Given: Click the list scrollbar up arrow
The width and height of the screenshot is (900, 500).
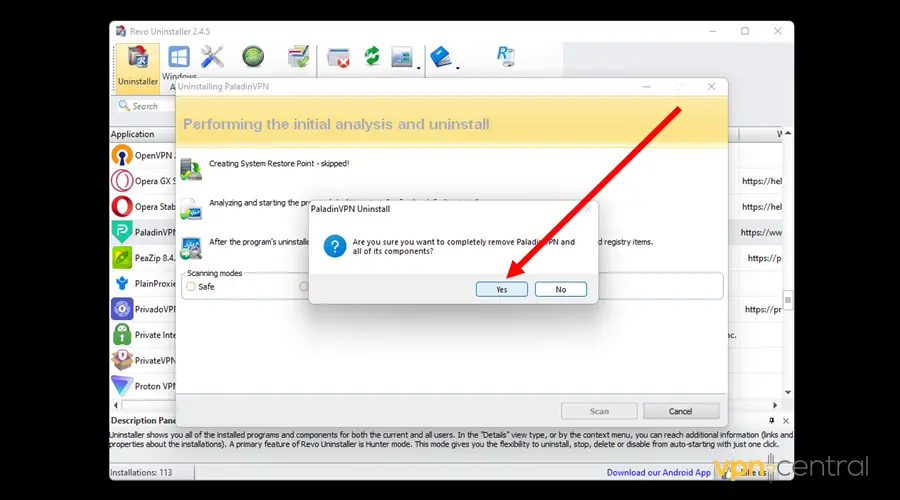Looking at the screenshot, I should (x=788, y=133).
